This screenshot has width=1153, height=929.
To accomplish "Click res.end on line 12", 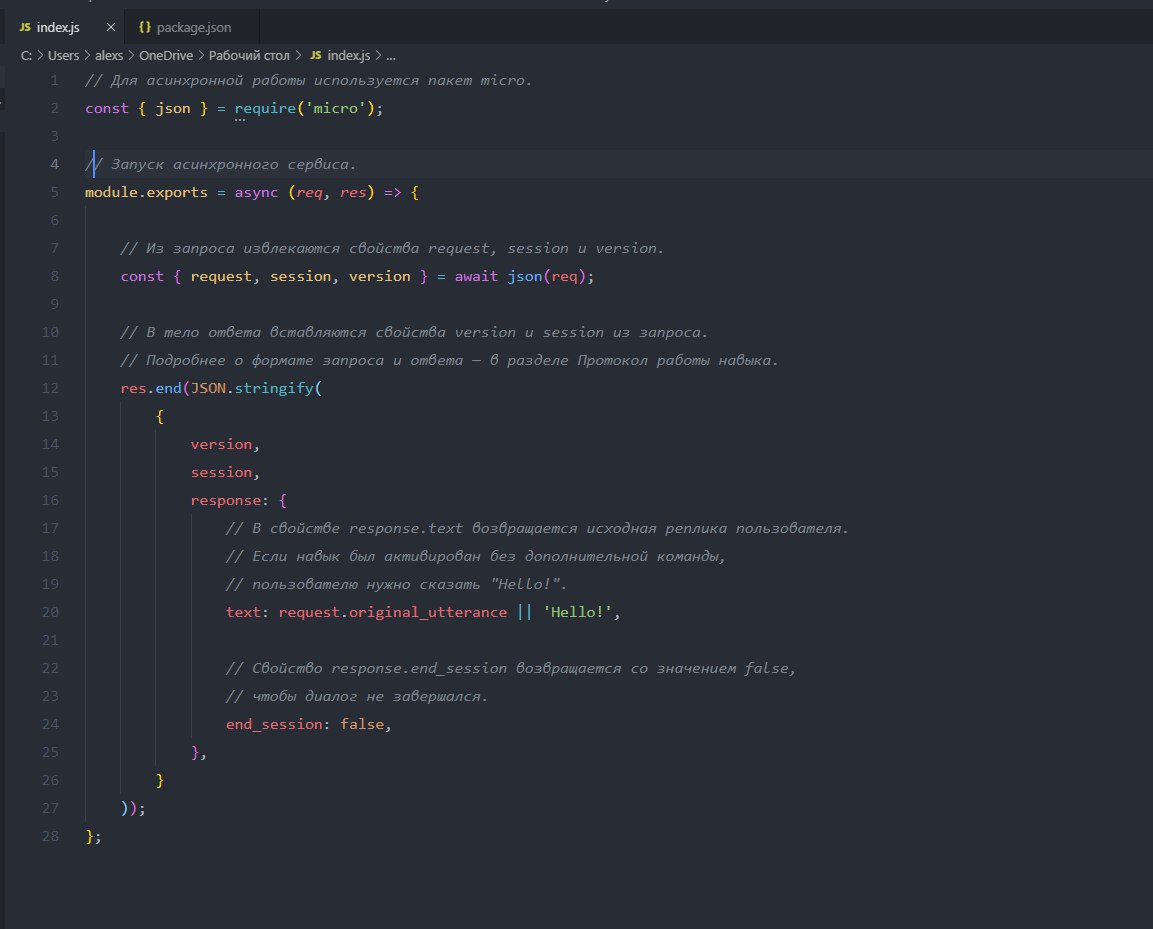I will coord(151,388).
